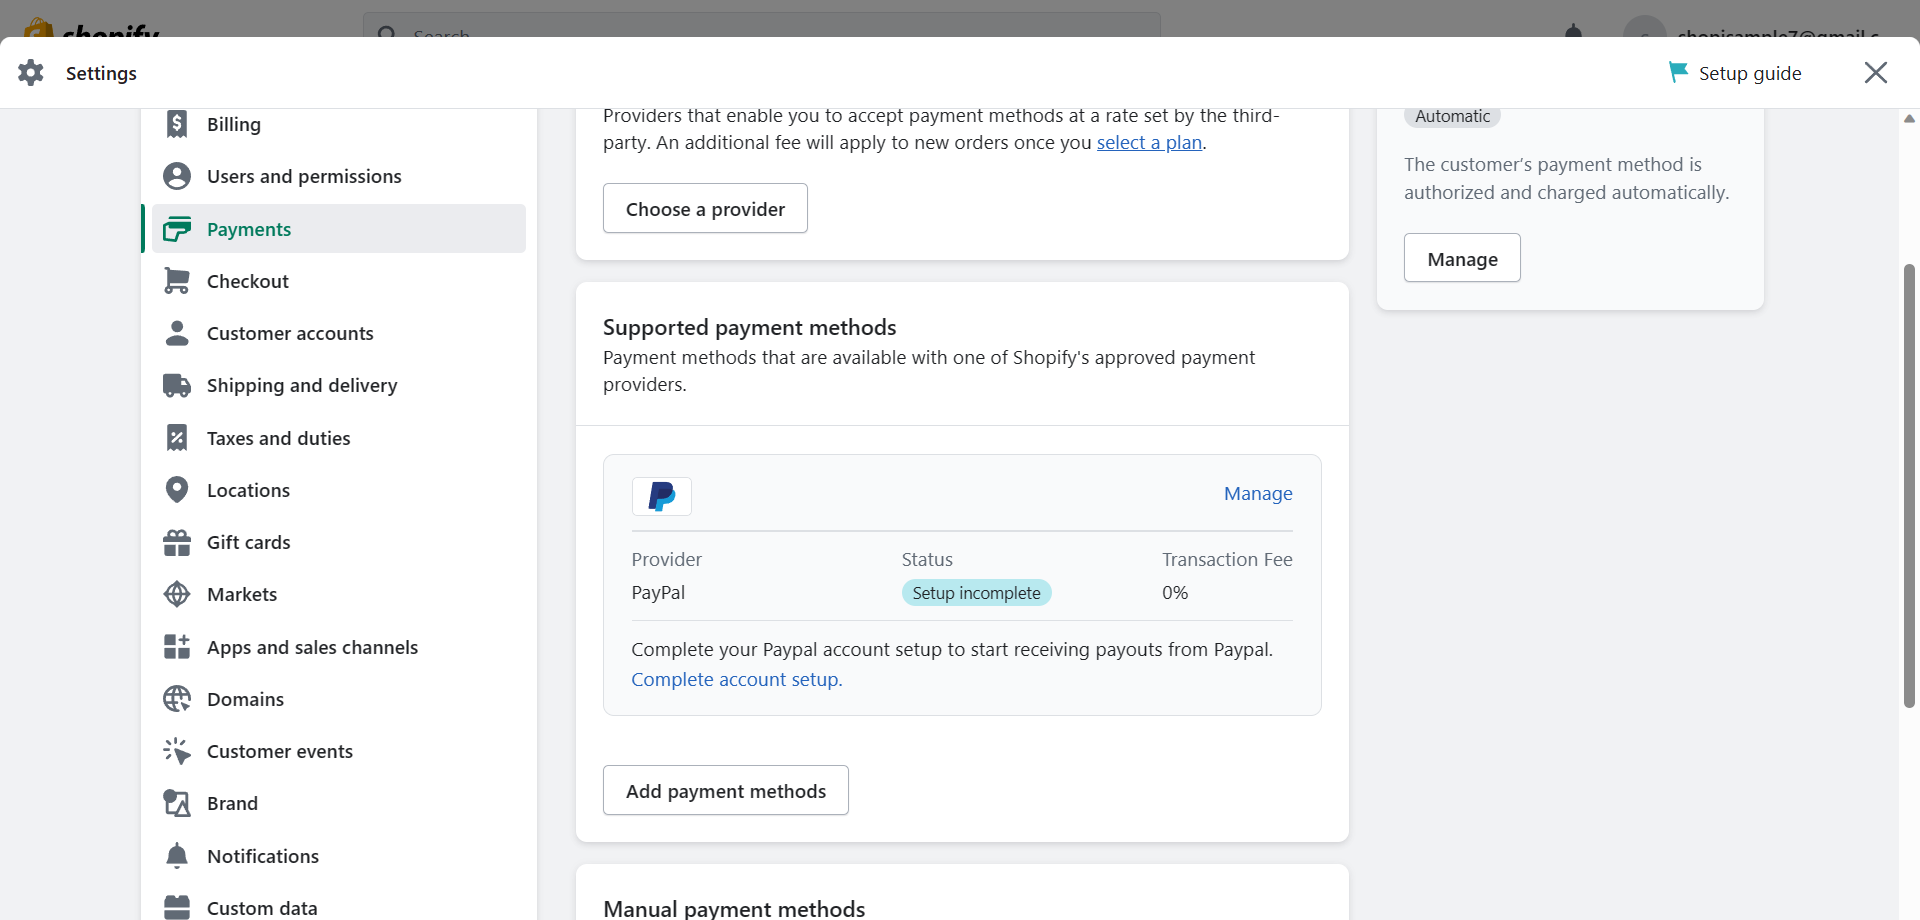This screenshot has width=1920, height=920.
Task: Click the Billing dollar receipt icon
Action: click(177, 124)
